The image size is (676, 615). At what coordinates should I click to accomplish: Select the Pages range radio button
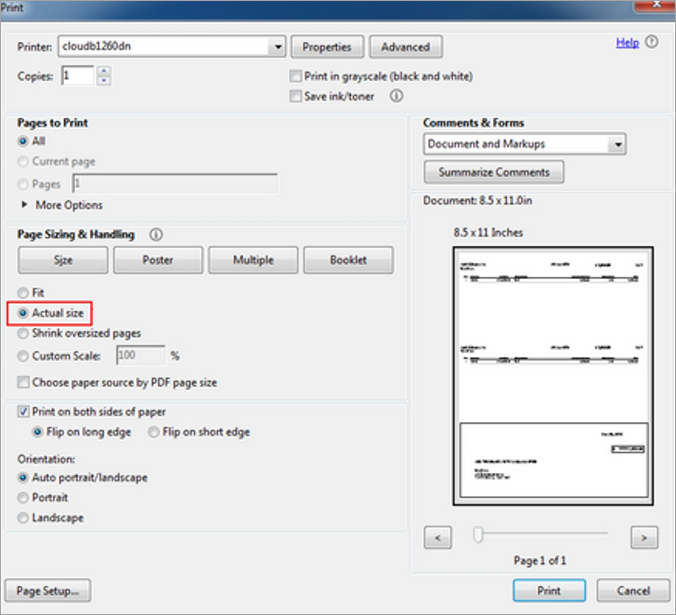[23, 184]
